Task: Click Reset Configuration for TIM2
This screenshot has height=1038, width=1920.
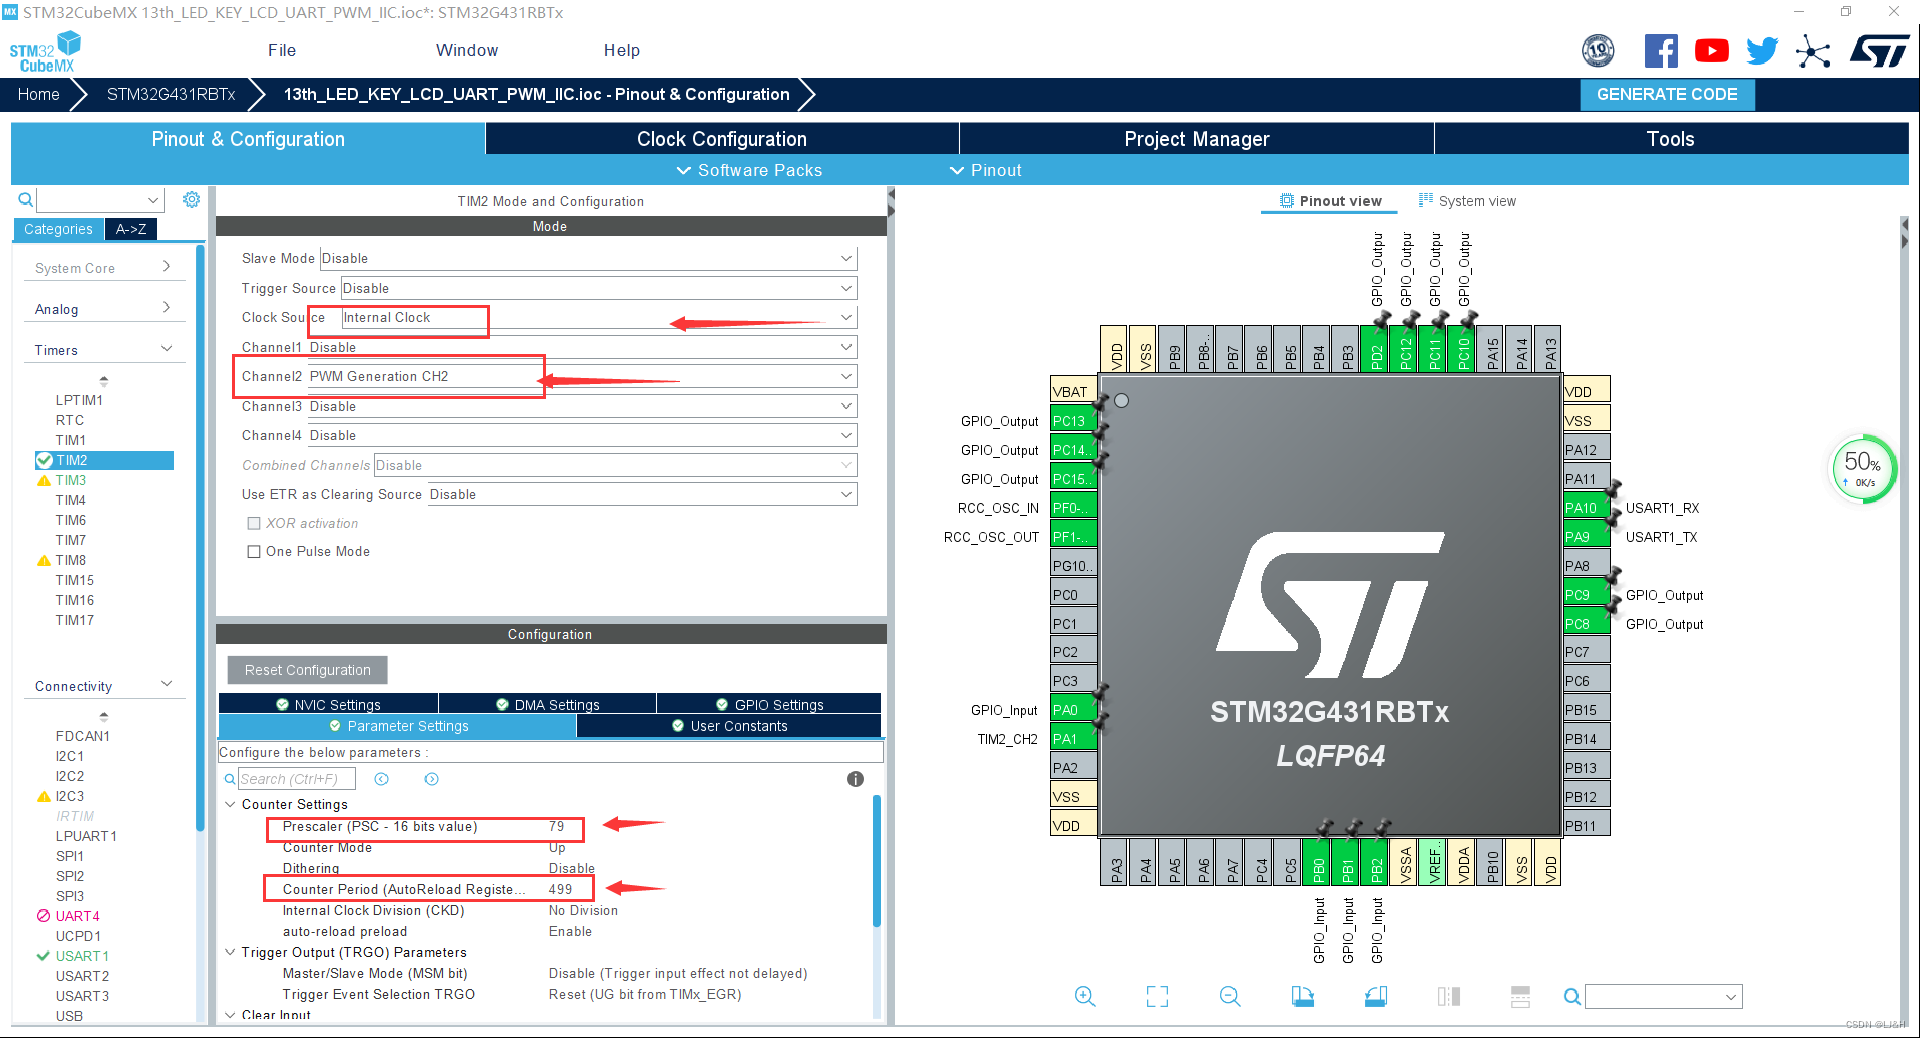Action: click(306, 669)
